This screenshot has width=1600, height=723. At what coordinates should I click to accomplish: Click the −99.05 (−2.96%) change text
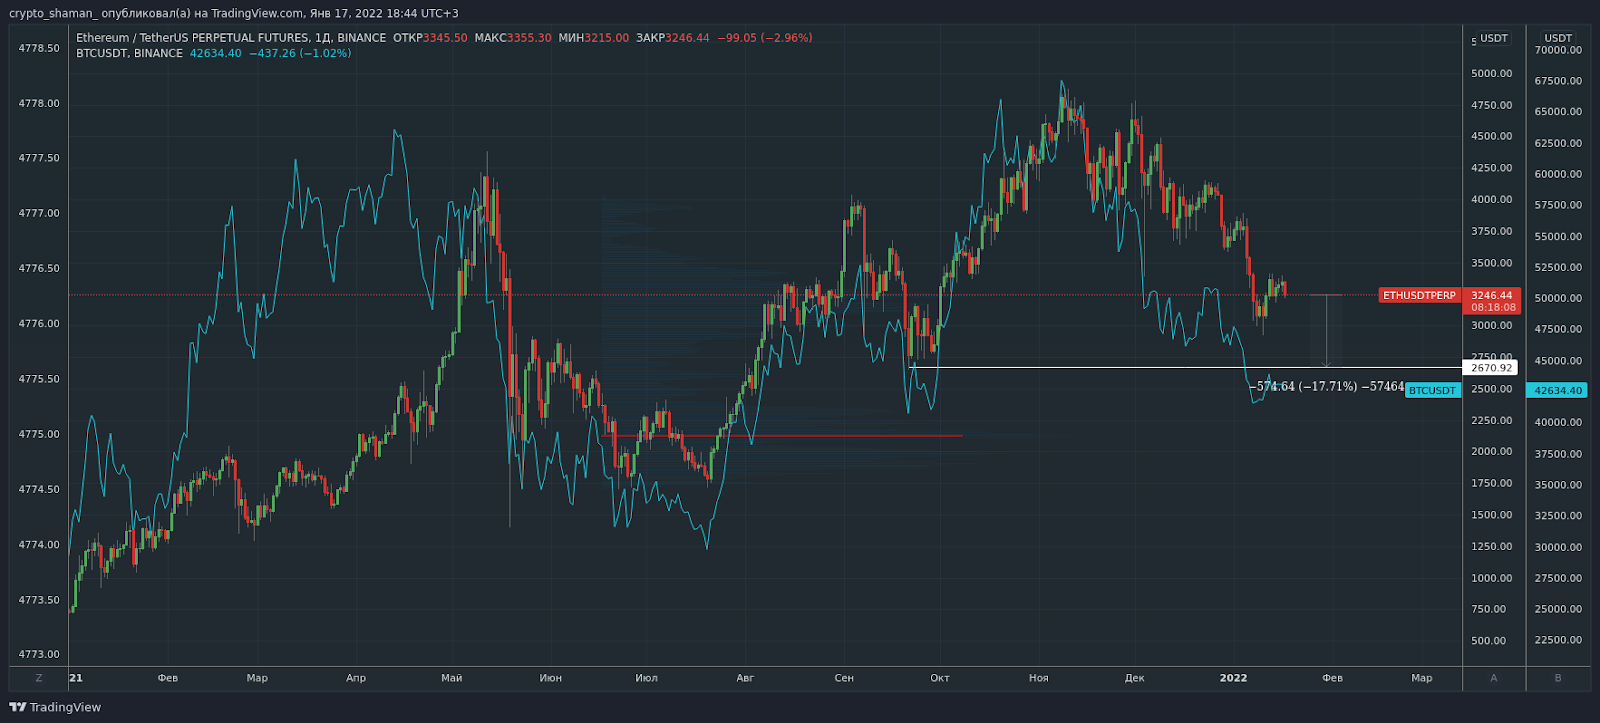pyautogui.click(x=765, y=38)
